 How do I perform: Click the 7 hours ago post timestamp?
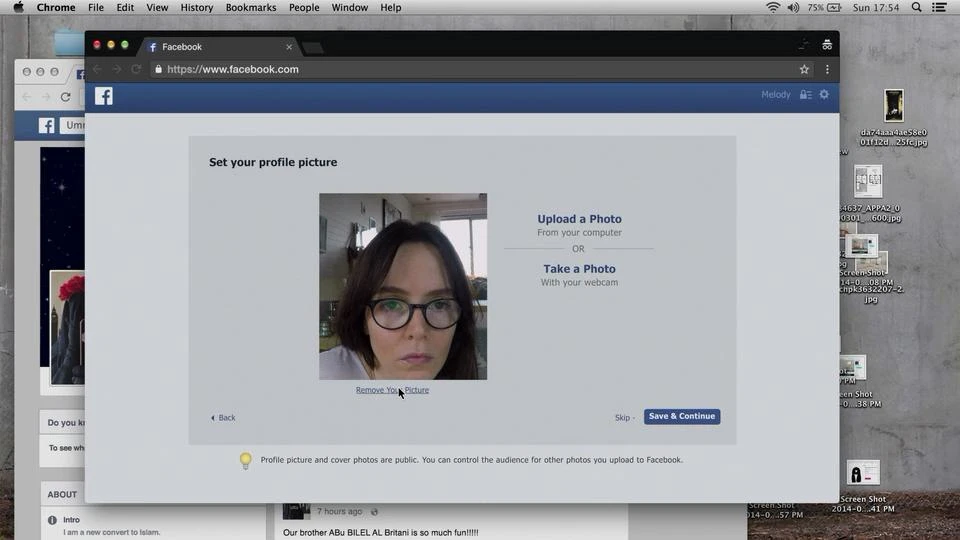pyautogui.click(x=339, y=511)
